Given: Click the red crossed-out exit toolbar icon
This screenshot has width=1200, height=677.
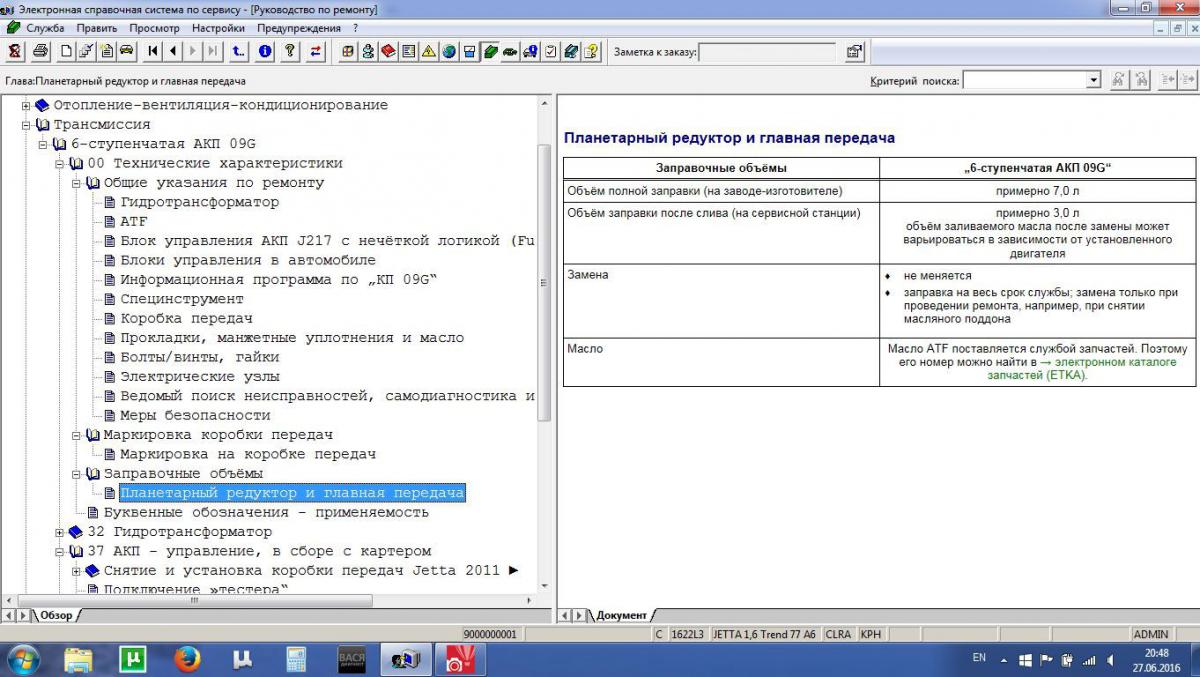Looking at the screenshot, I should coord(15,51).
